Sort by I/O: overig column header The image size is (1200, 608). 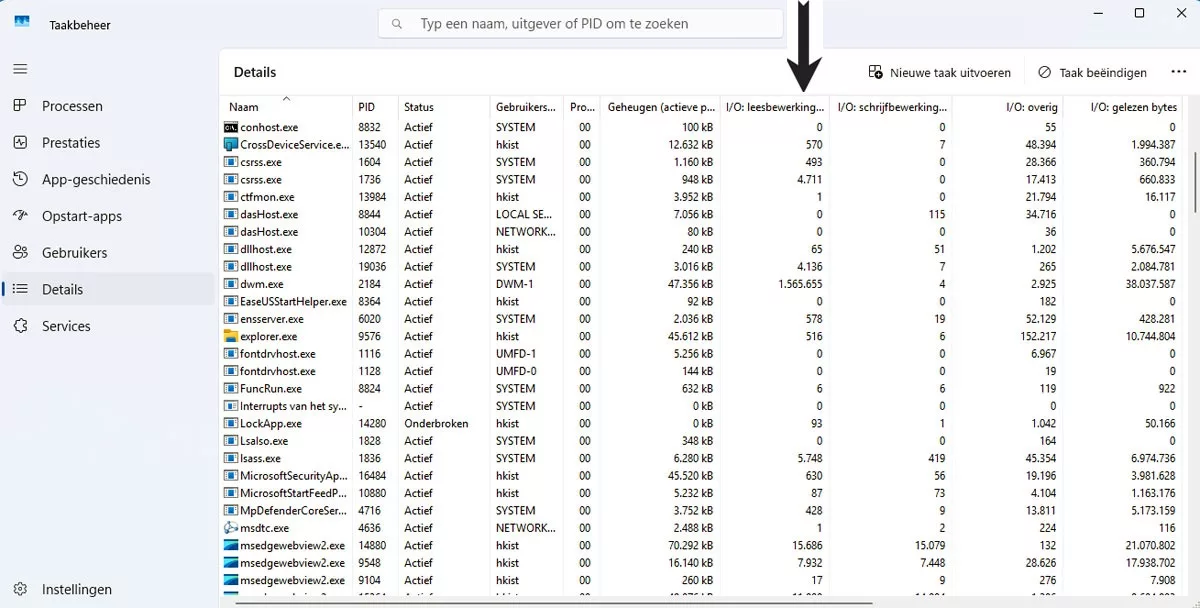click(x=1007, y=107)
